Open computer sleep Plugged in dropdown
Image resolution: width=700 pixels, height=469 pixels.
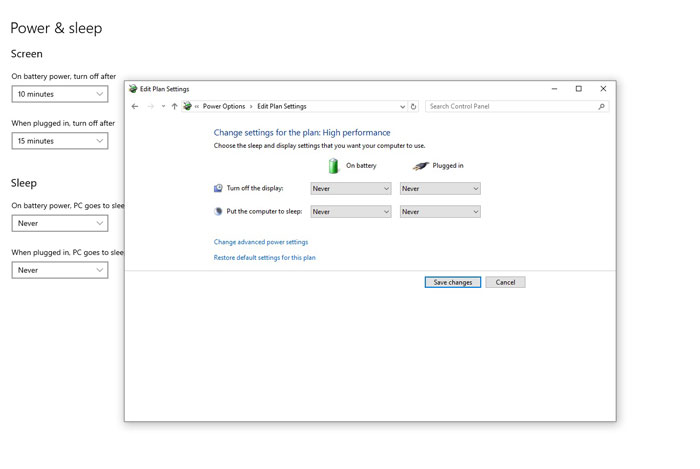click(440, 212)
